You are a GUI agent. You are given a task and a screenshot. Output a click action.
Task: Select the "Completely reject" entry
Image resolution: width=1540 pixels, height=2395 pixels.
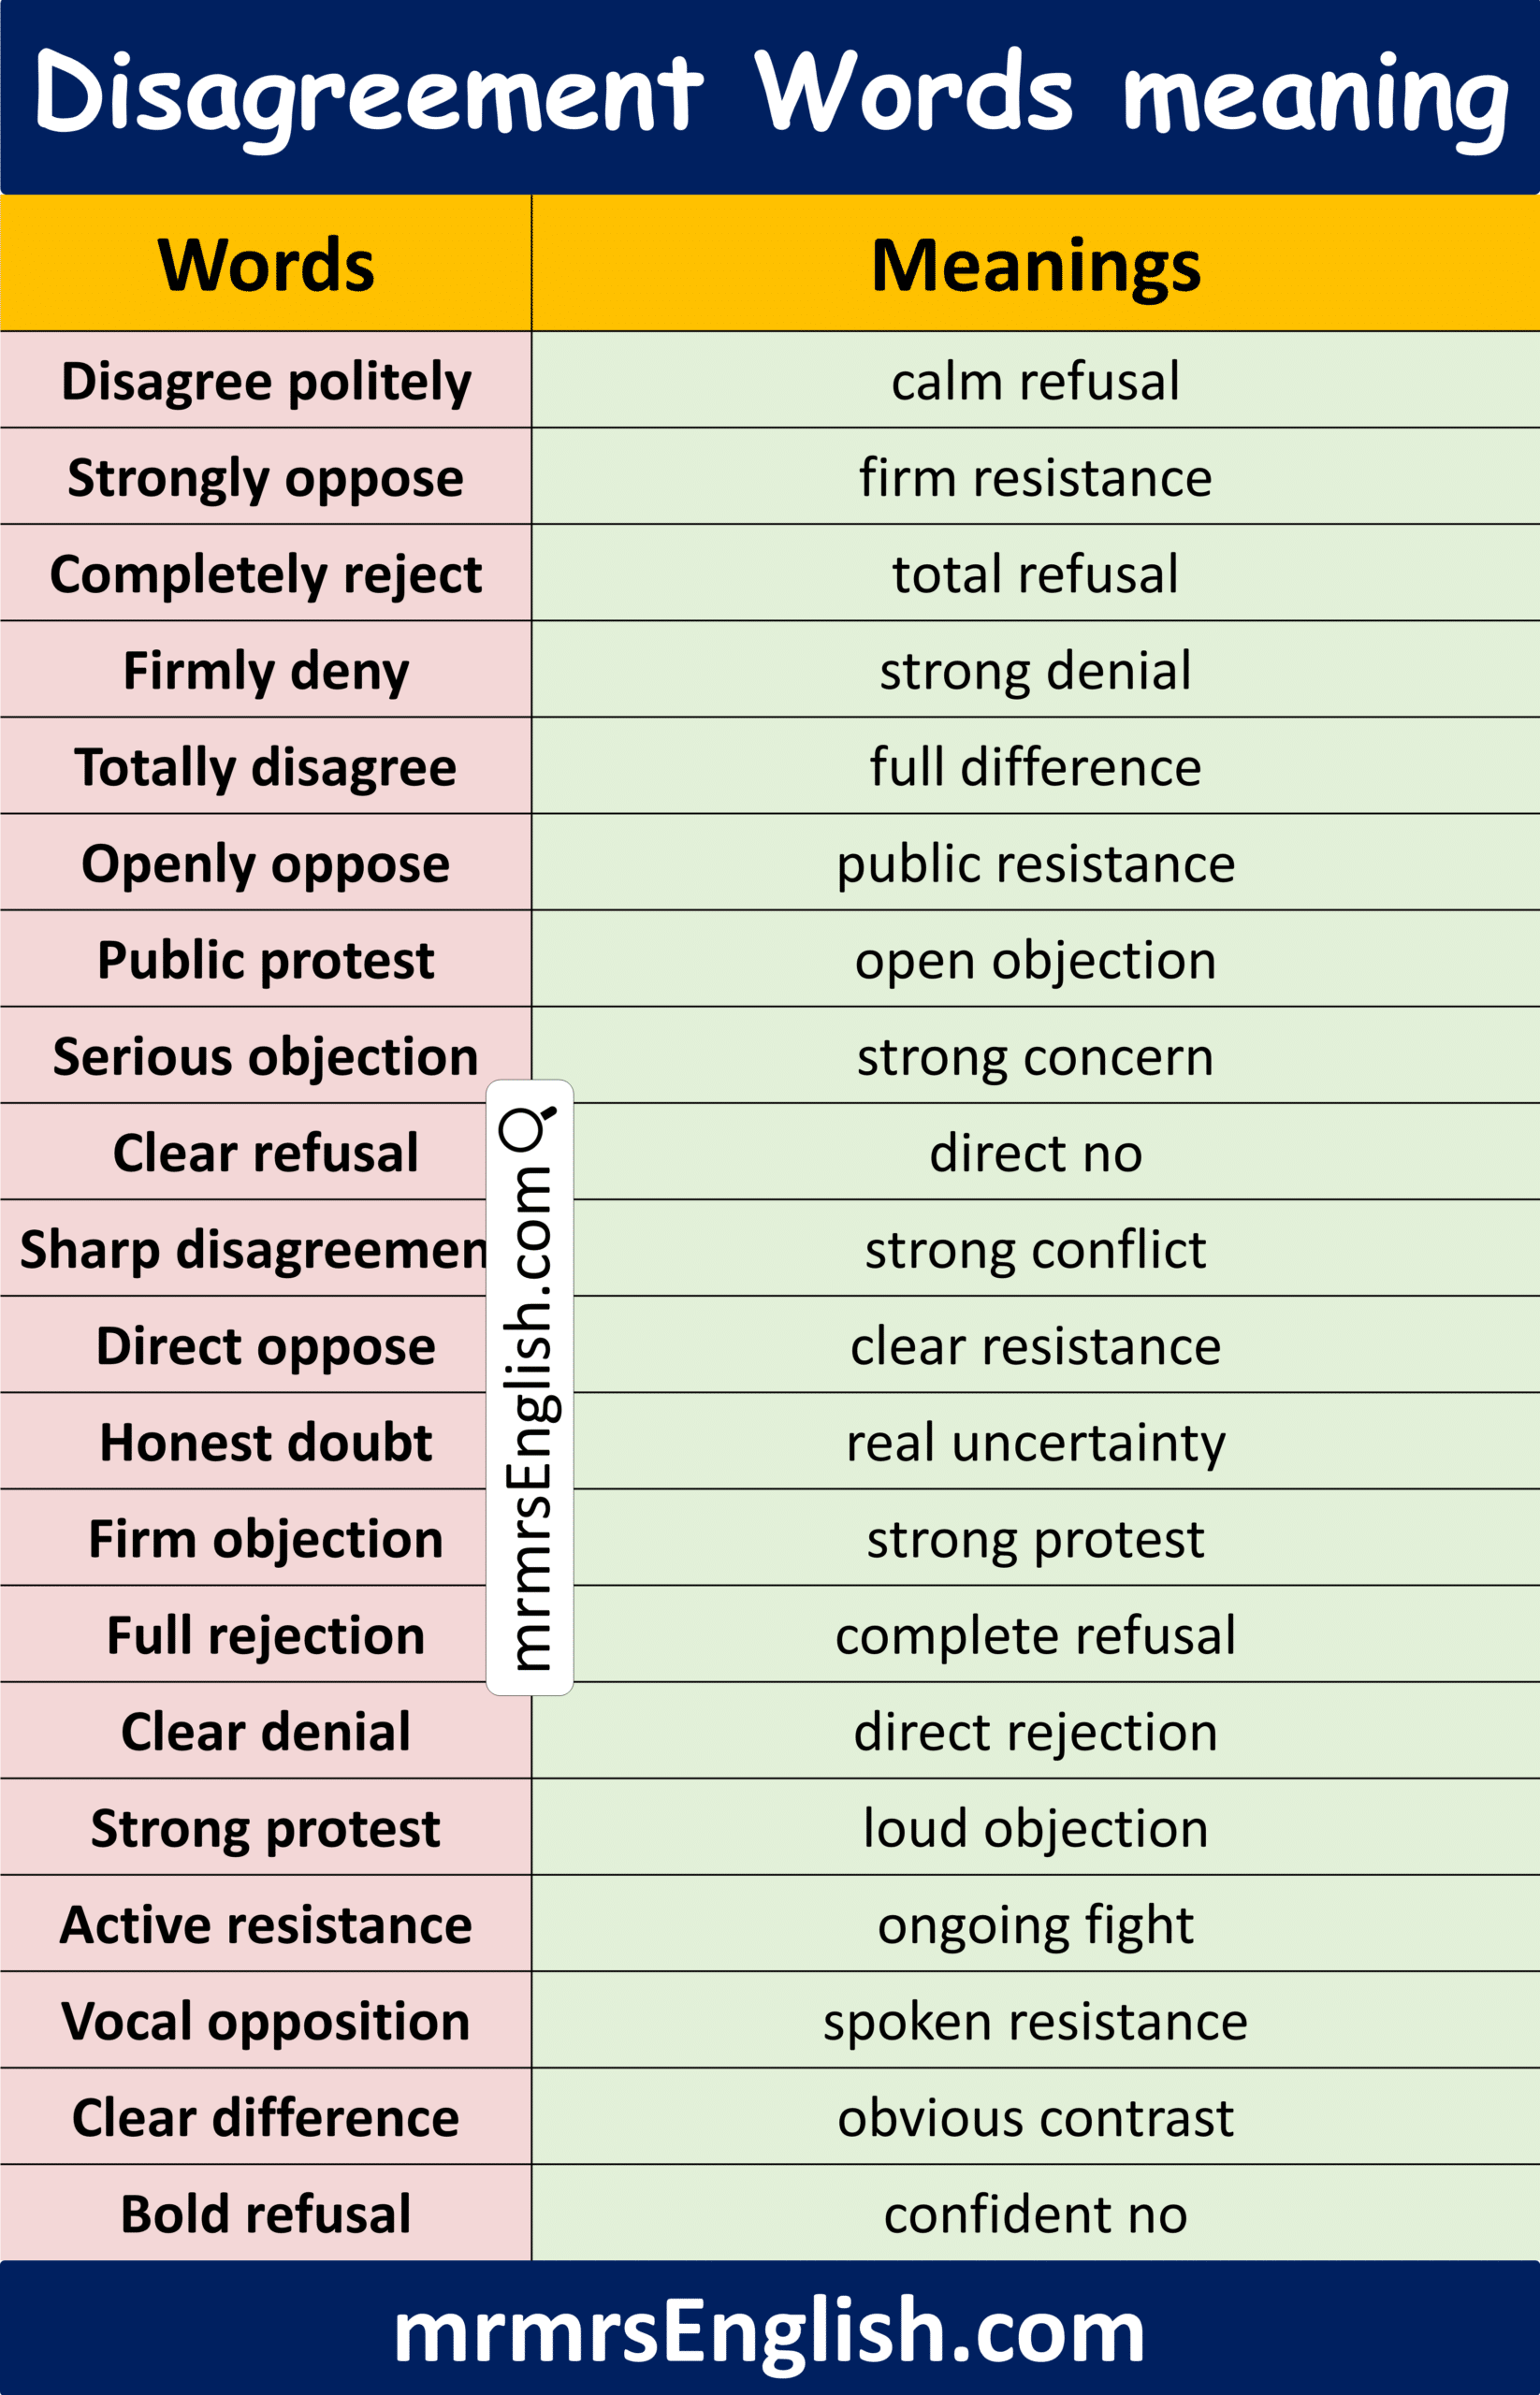coord(266,574)
